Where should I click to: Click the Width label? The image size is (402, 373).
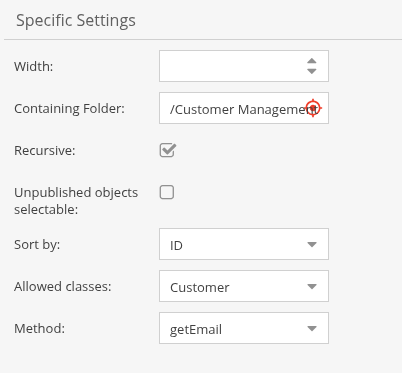(34, 66)
